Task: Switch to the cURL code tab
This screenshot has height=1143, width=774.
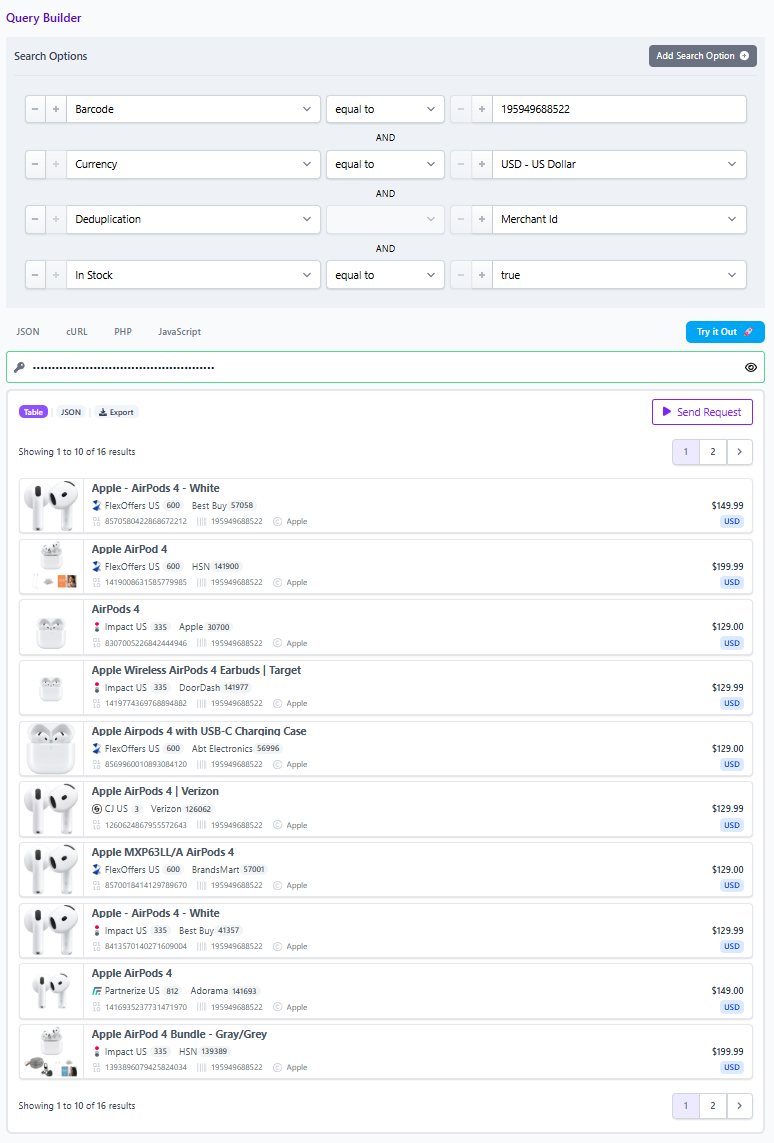Action: 77,331
